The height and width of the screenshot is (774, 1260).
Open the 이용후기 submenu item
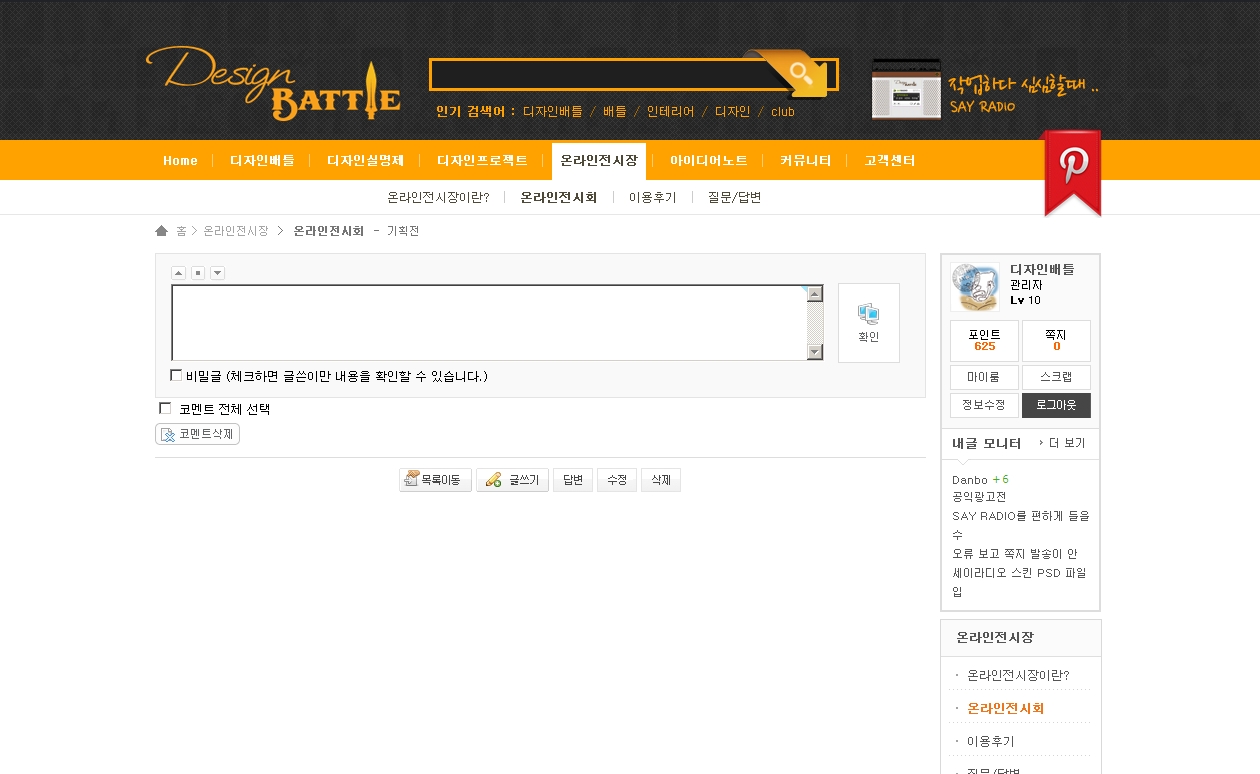(x=652, y=198)
